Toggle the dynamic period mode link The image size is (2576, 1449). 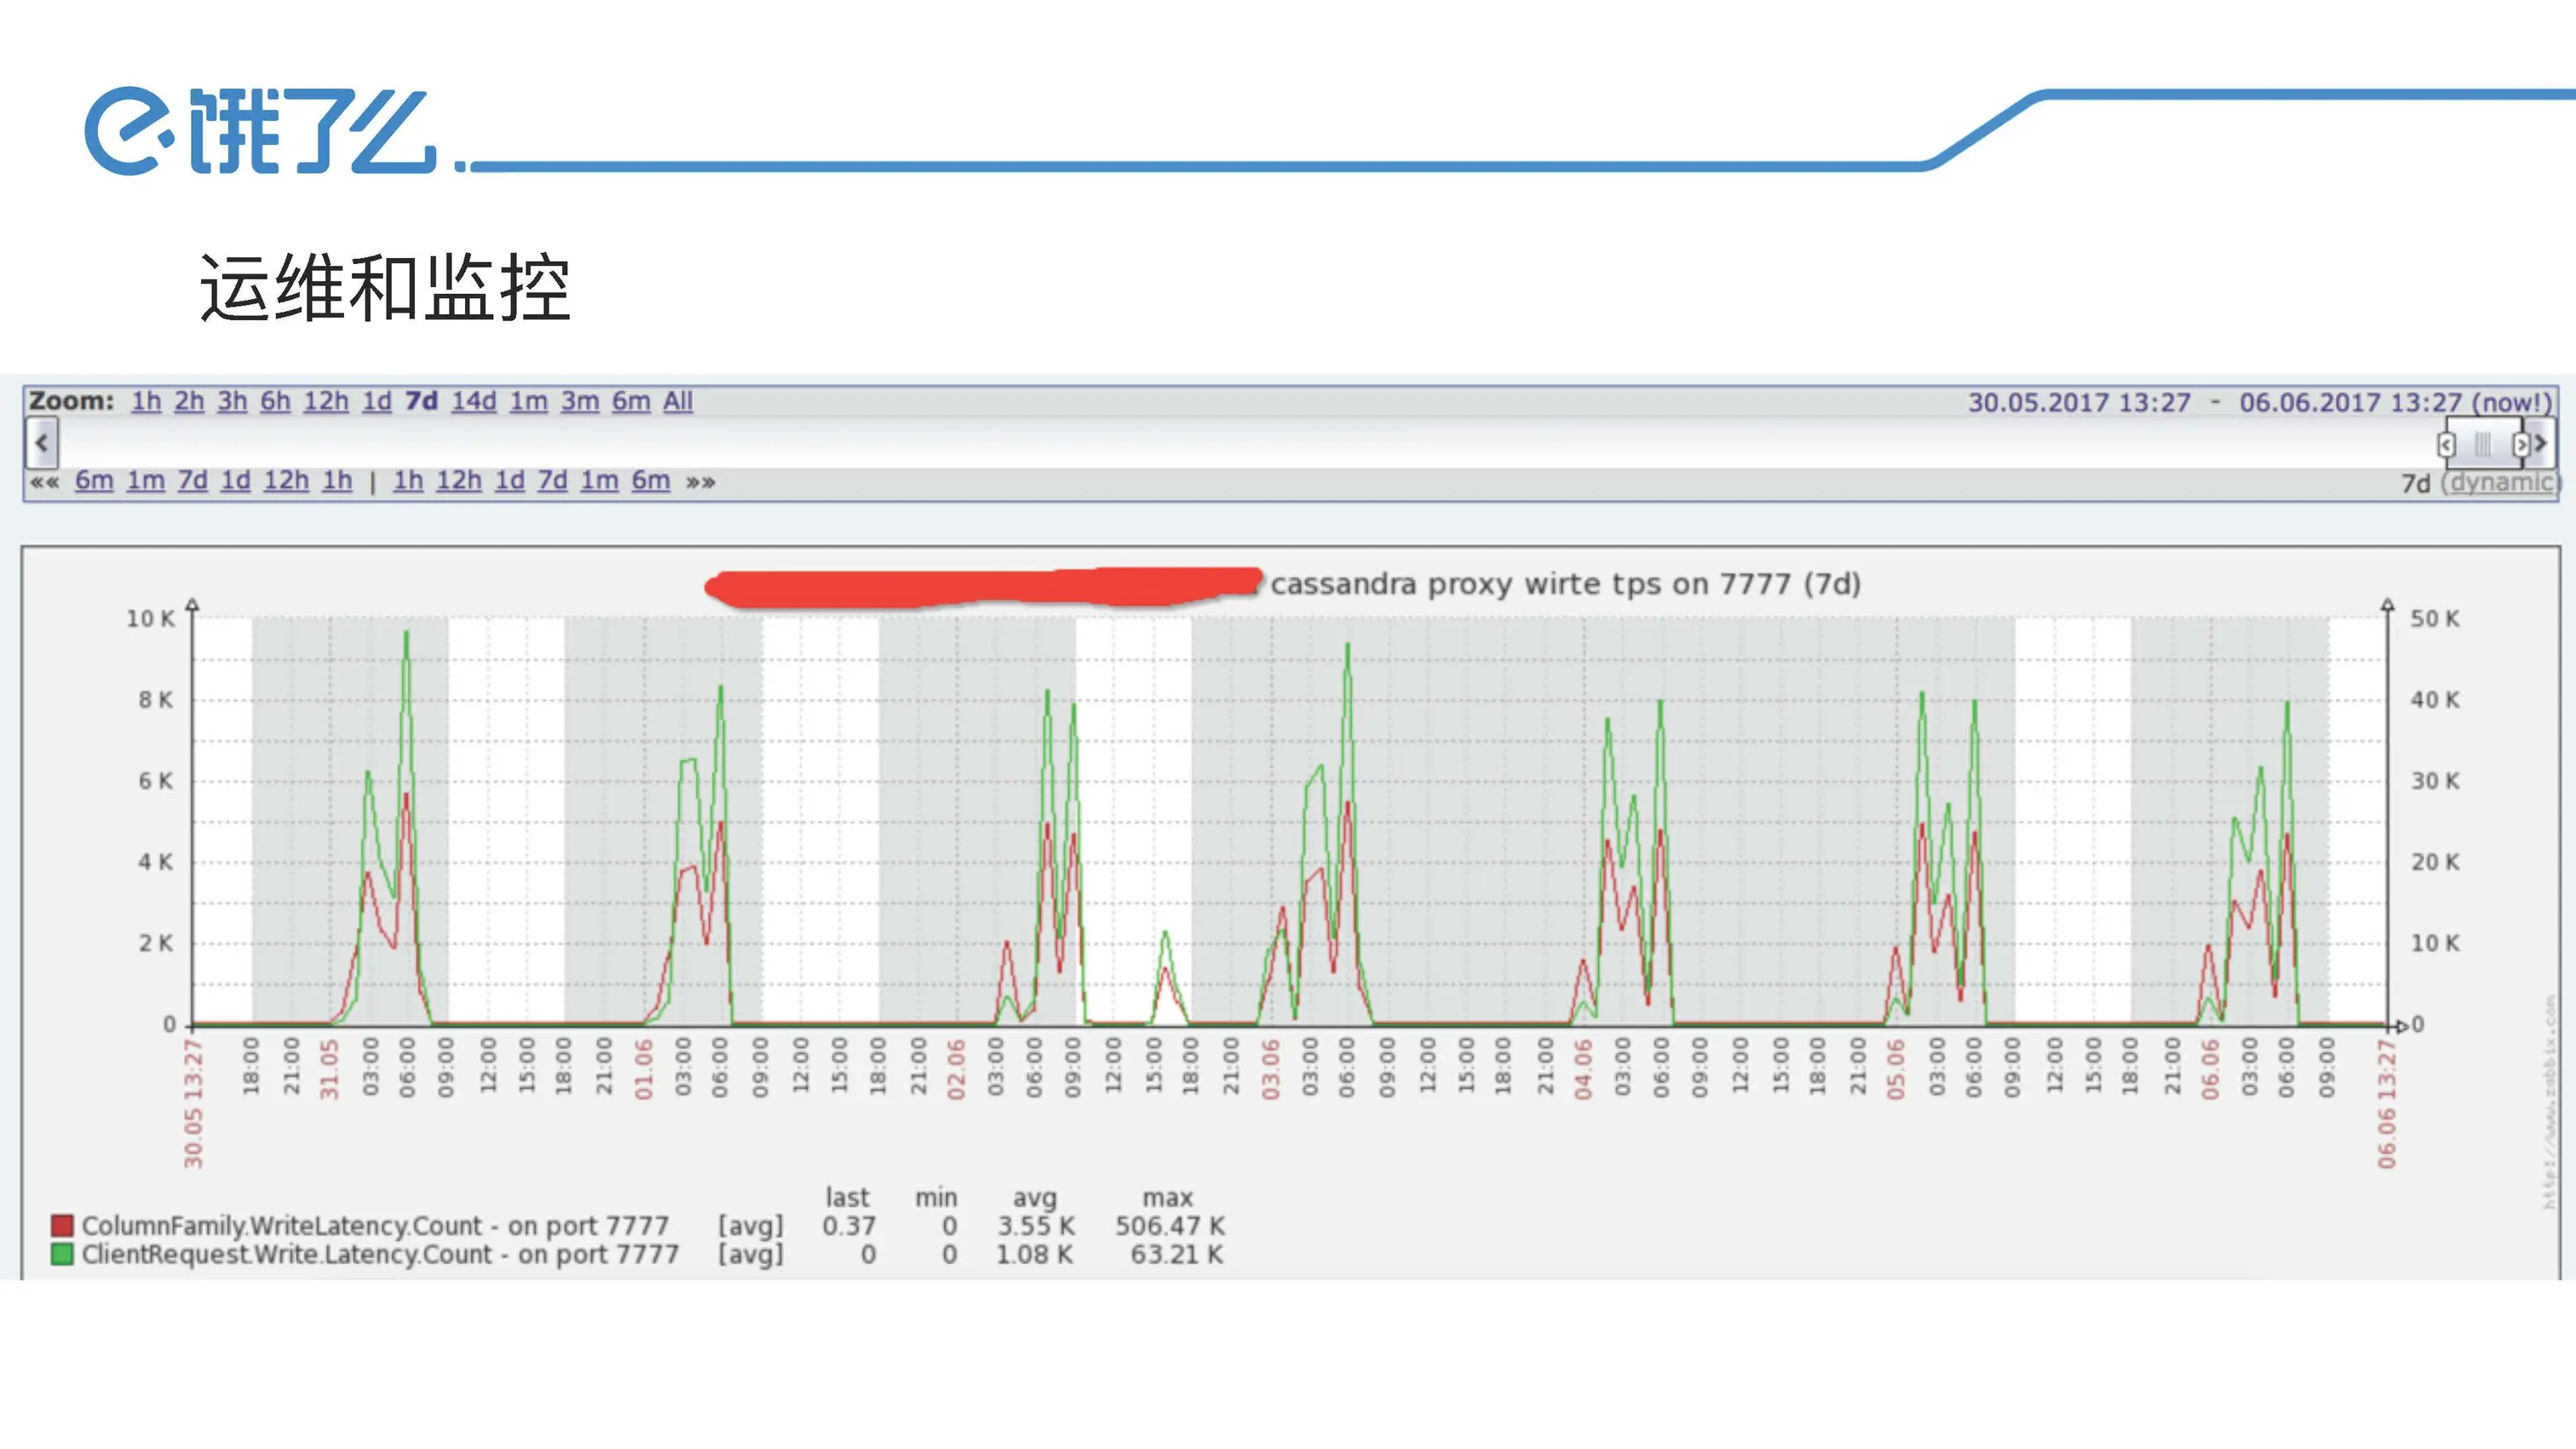(x=2502, y=482)
